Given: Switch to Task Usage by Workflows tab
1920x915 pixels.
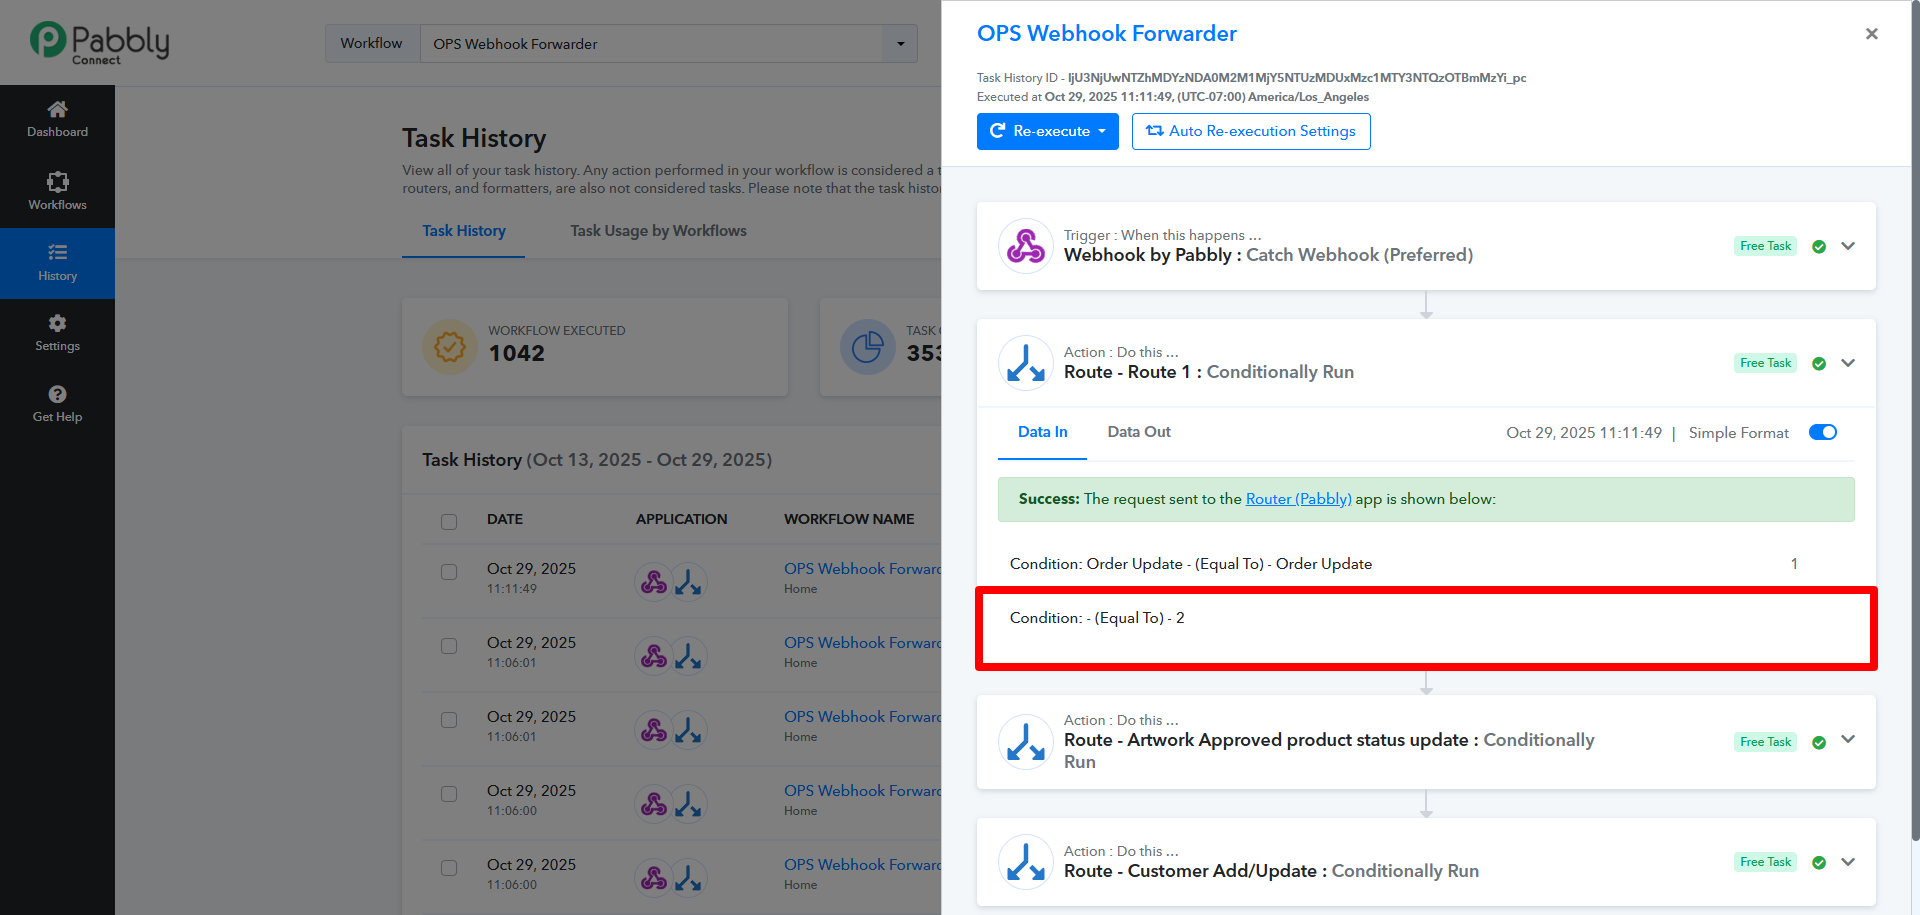Looking at the screenshot, I should pos(658,231).
